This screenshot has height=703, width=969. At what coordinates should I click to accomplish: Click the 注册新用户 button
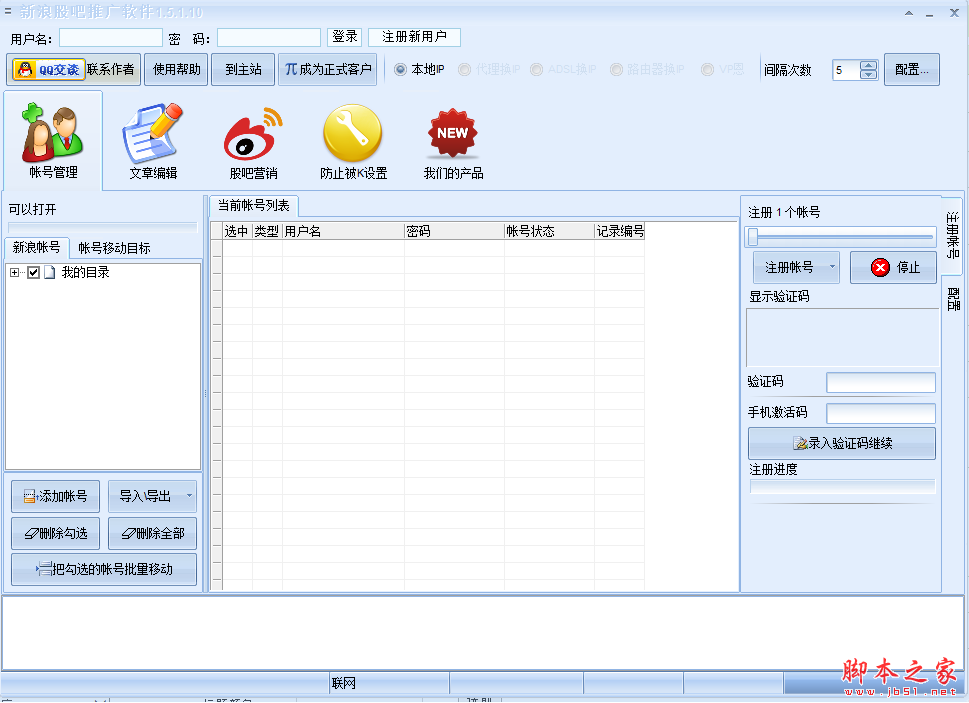coord(414,37)
